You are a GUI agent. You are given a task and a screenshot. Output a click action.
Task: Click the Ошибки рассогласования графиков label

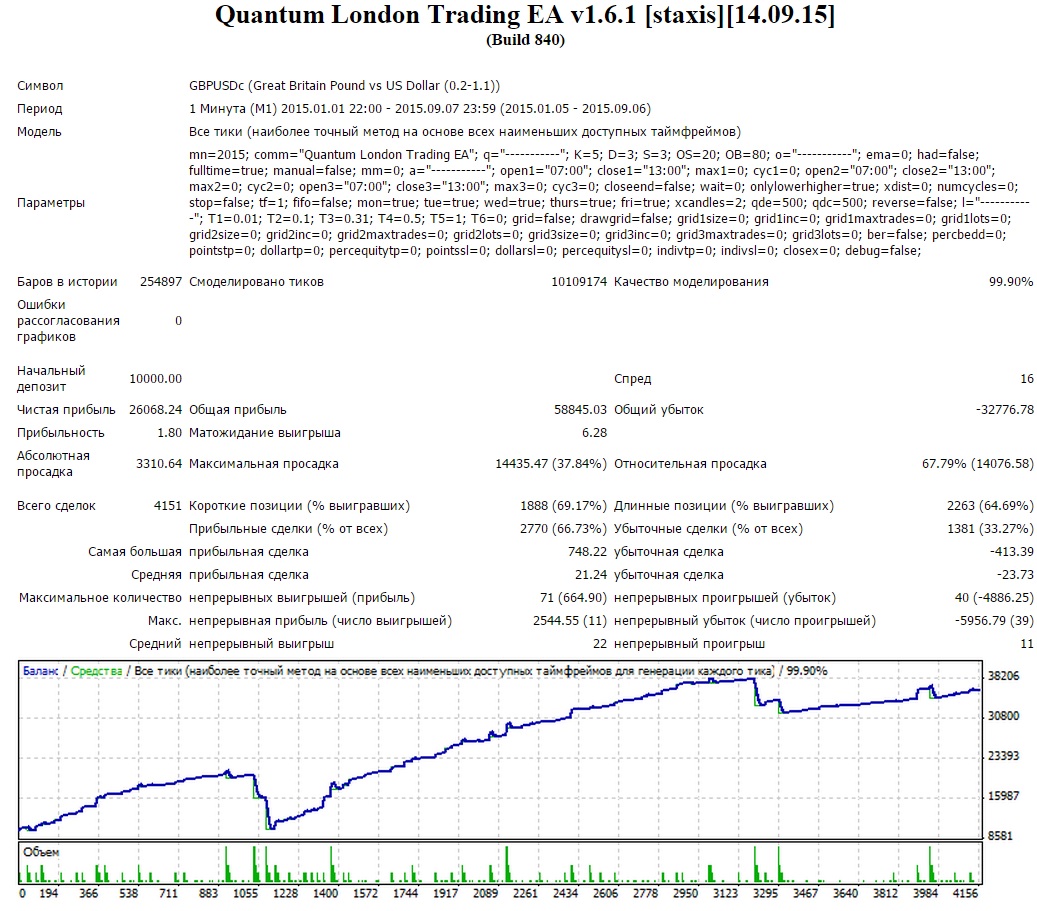click(68, 321)
